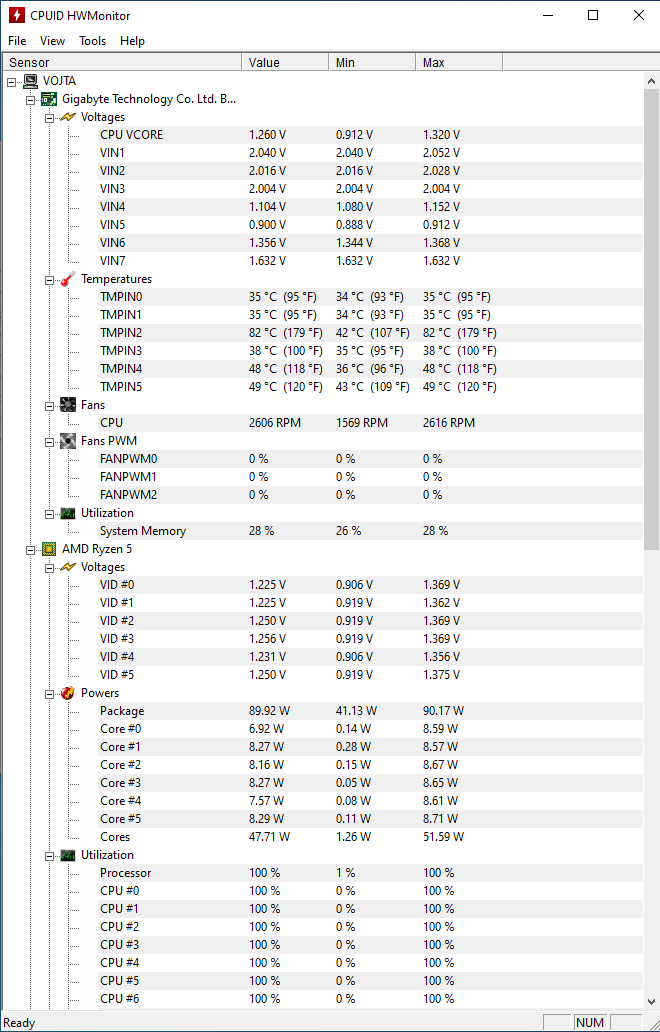Click the VOJTA computer icon

pyautogui.click(x=30, y=81)
